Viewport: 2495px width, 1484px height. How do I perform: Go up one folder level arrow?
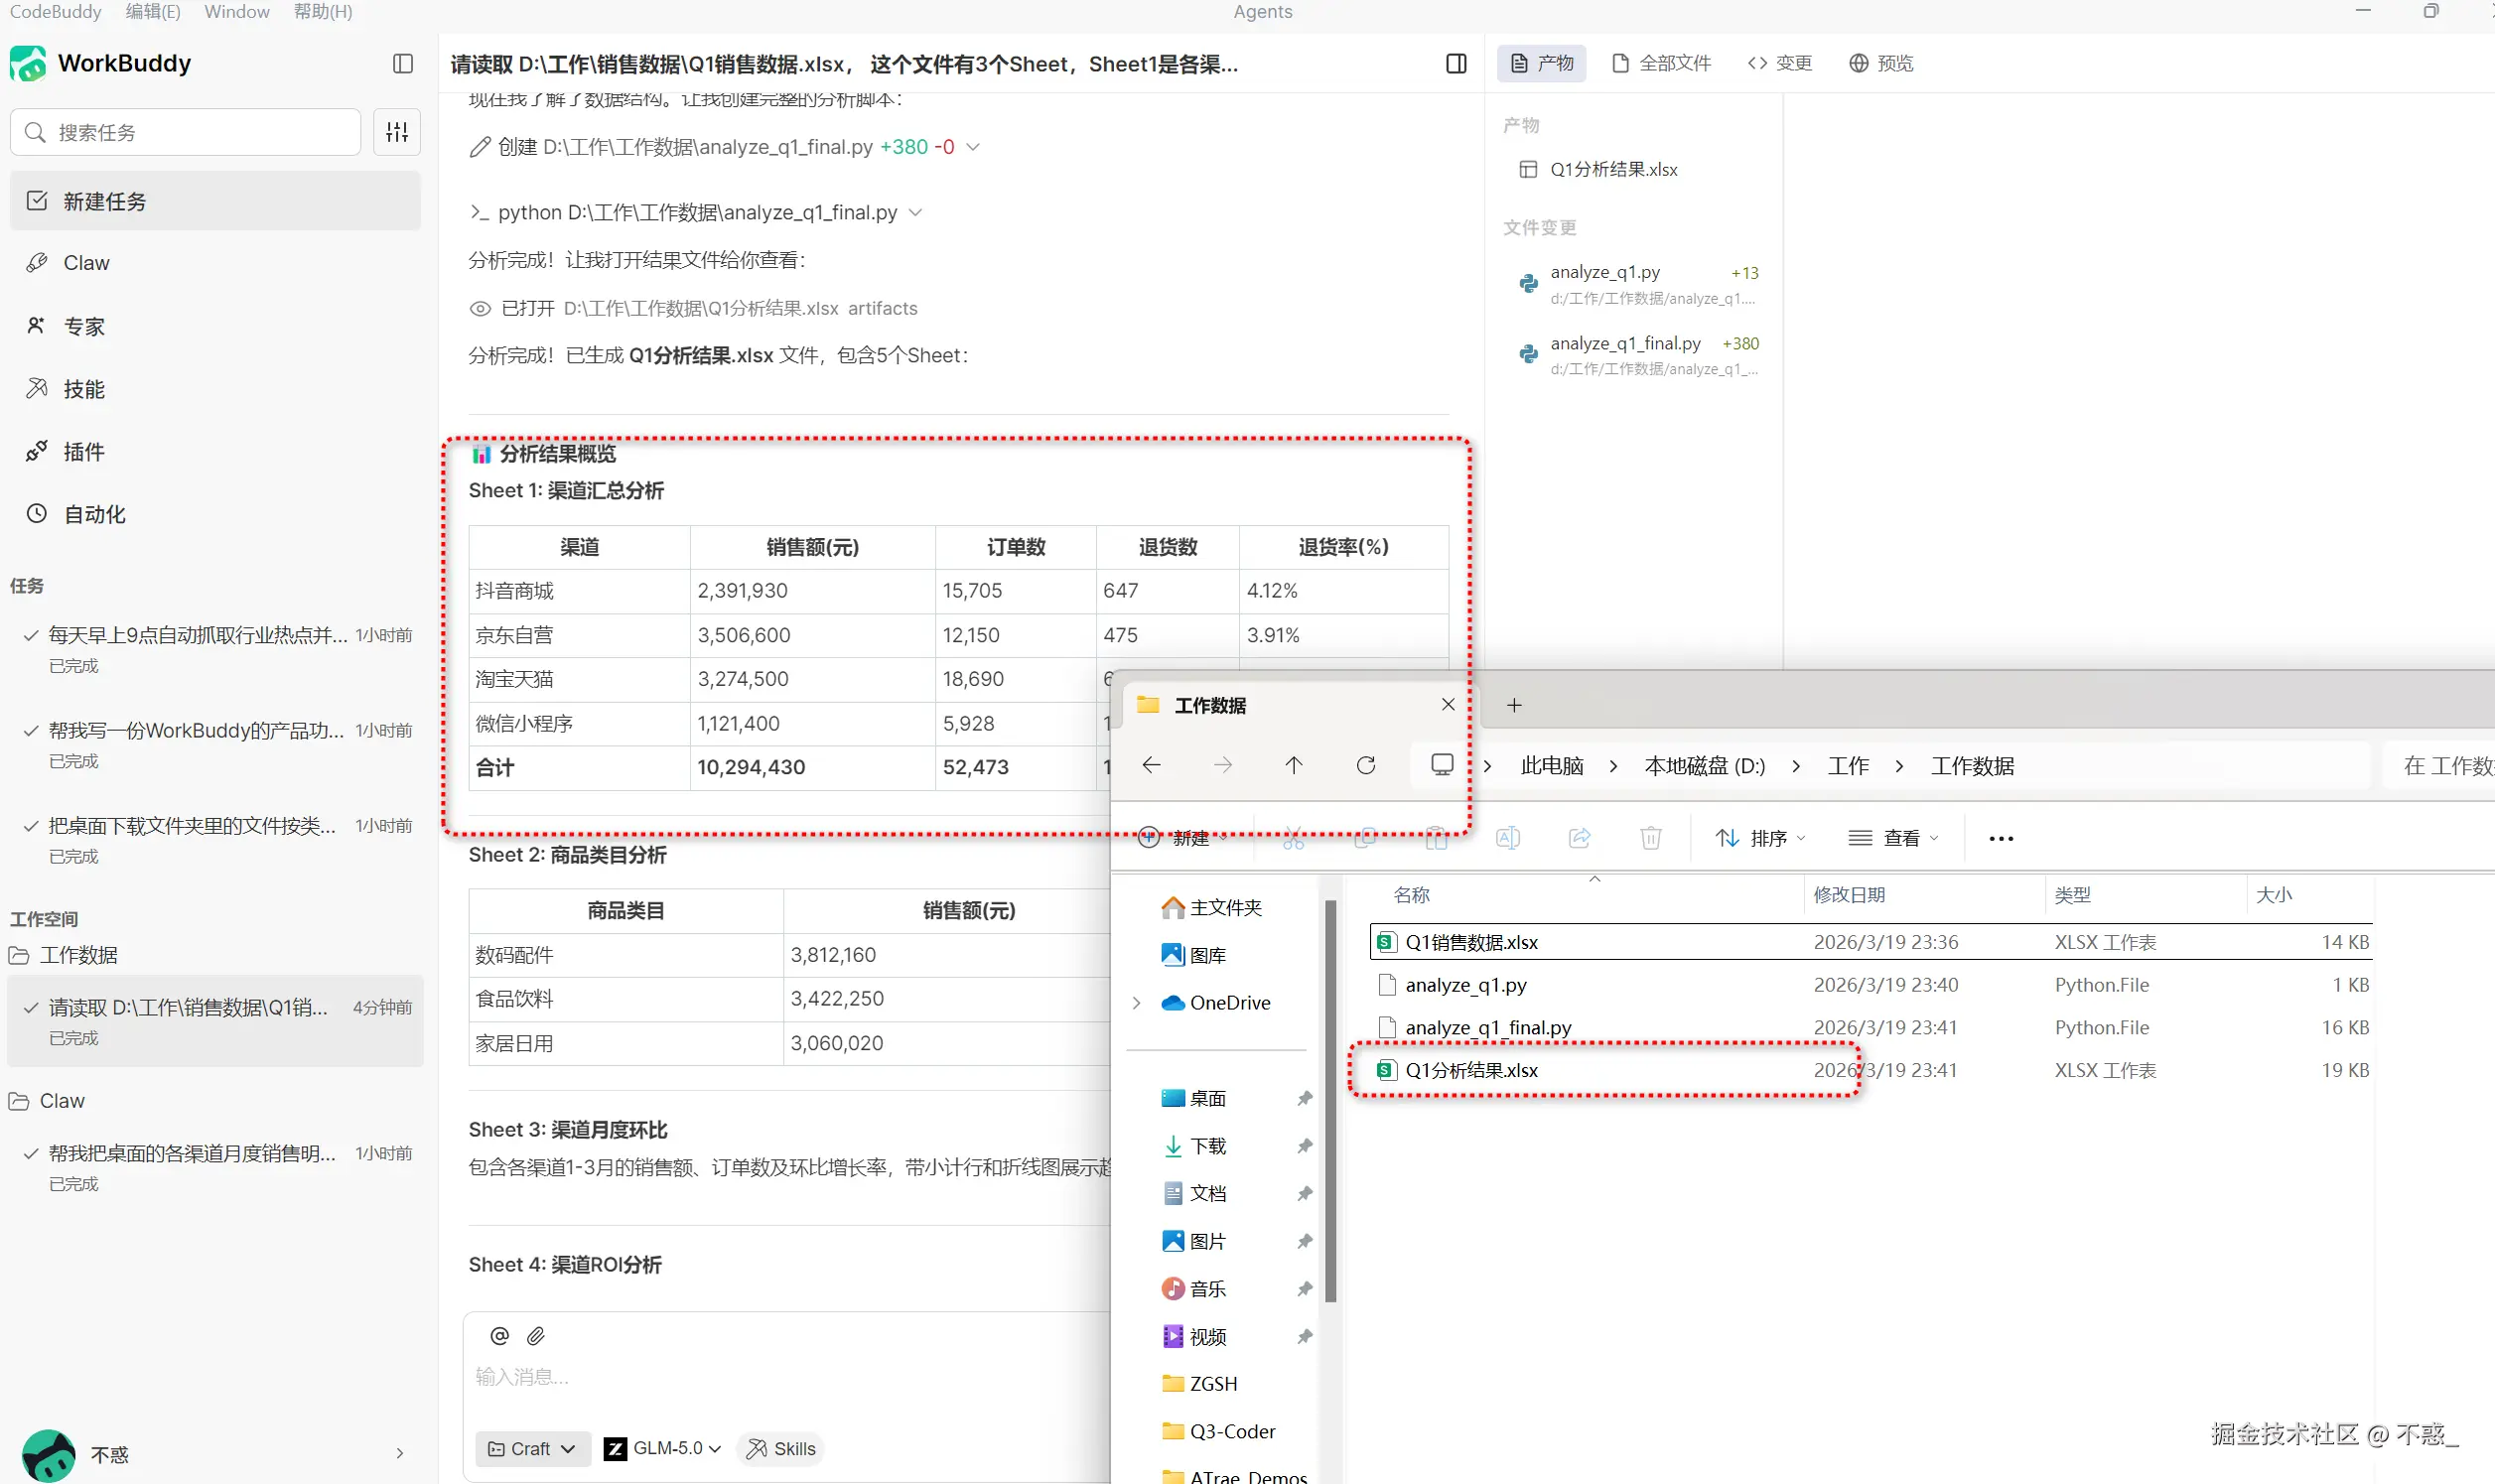coord(1294,765)
